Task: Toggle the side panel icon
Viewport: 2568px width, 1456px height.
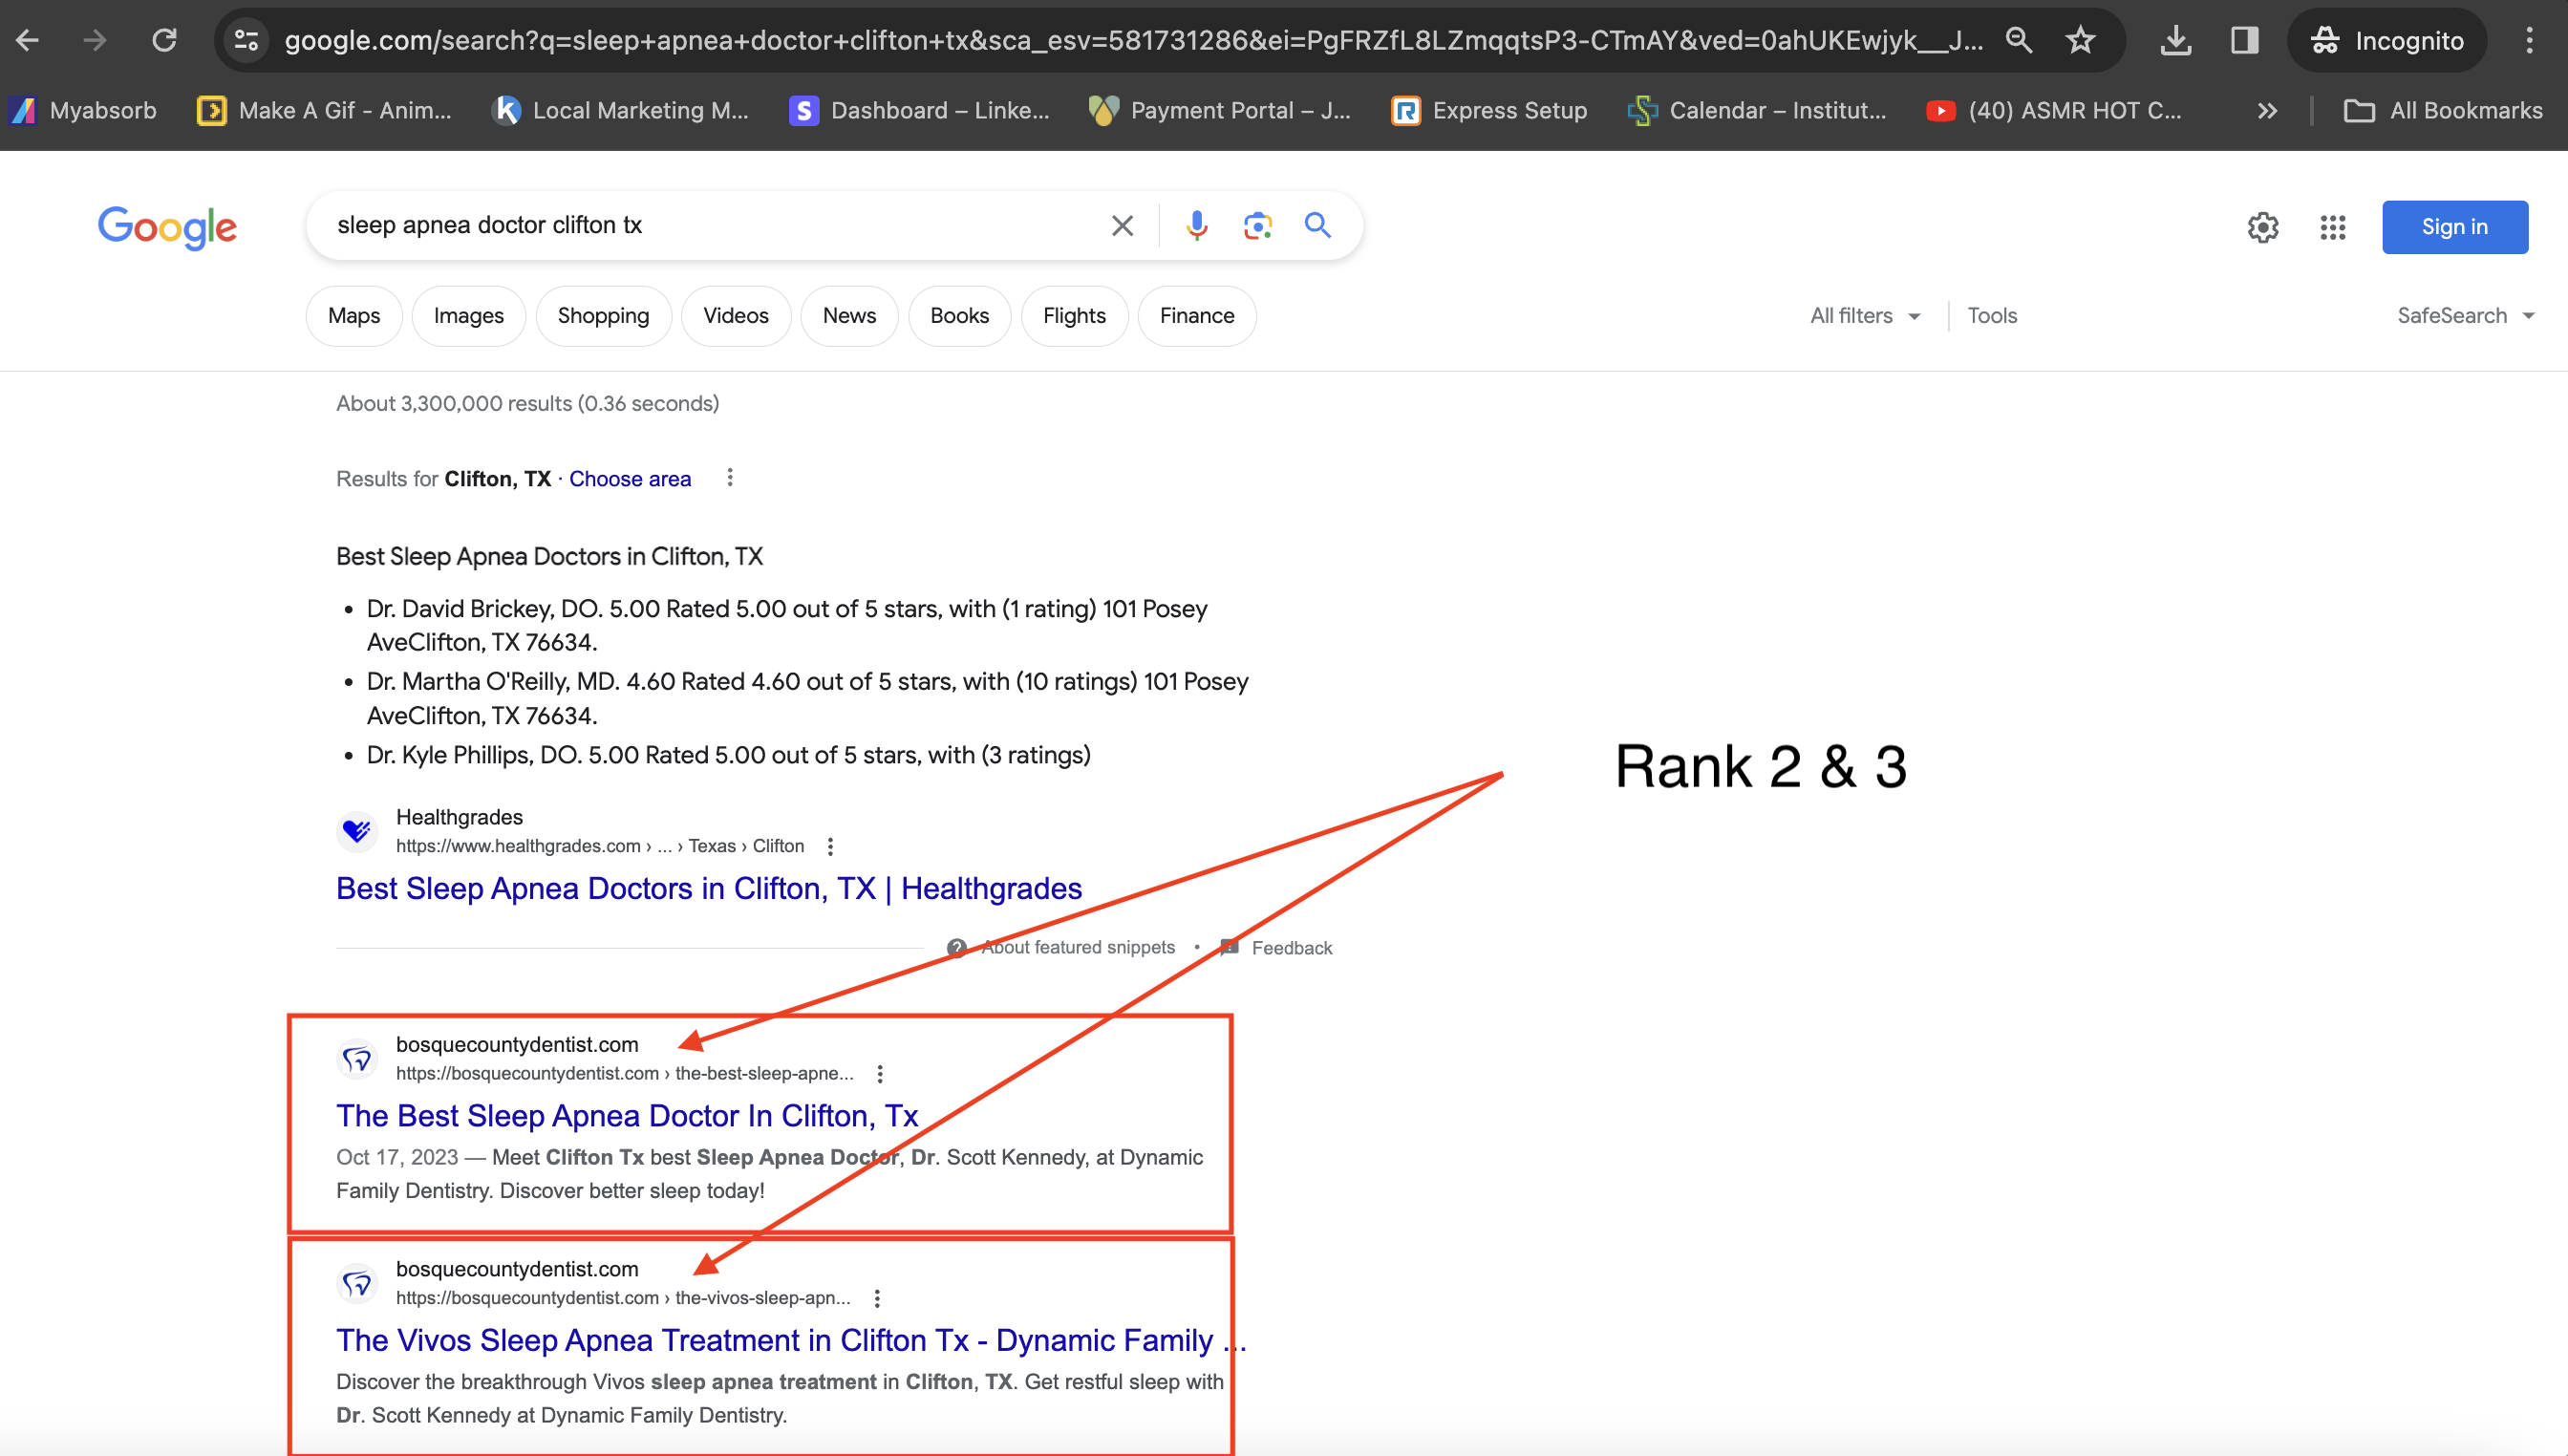Action: pyautogui.click(x=2244, y=40)
